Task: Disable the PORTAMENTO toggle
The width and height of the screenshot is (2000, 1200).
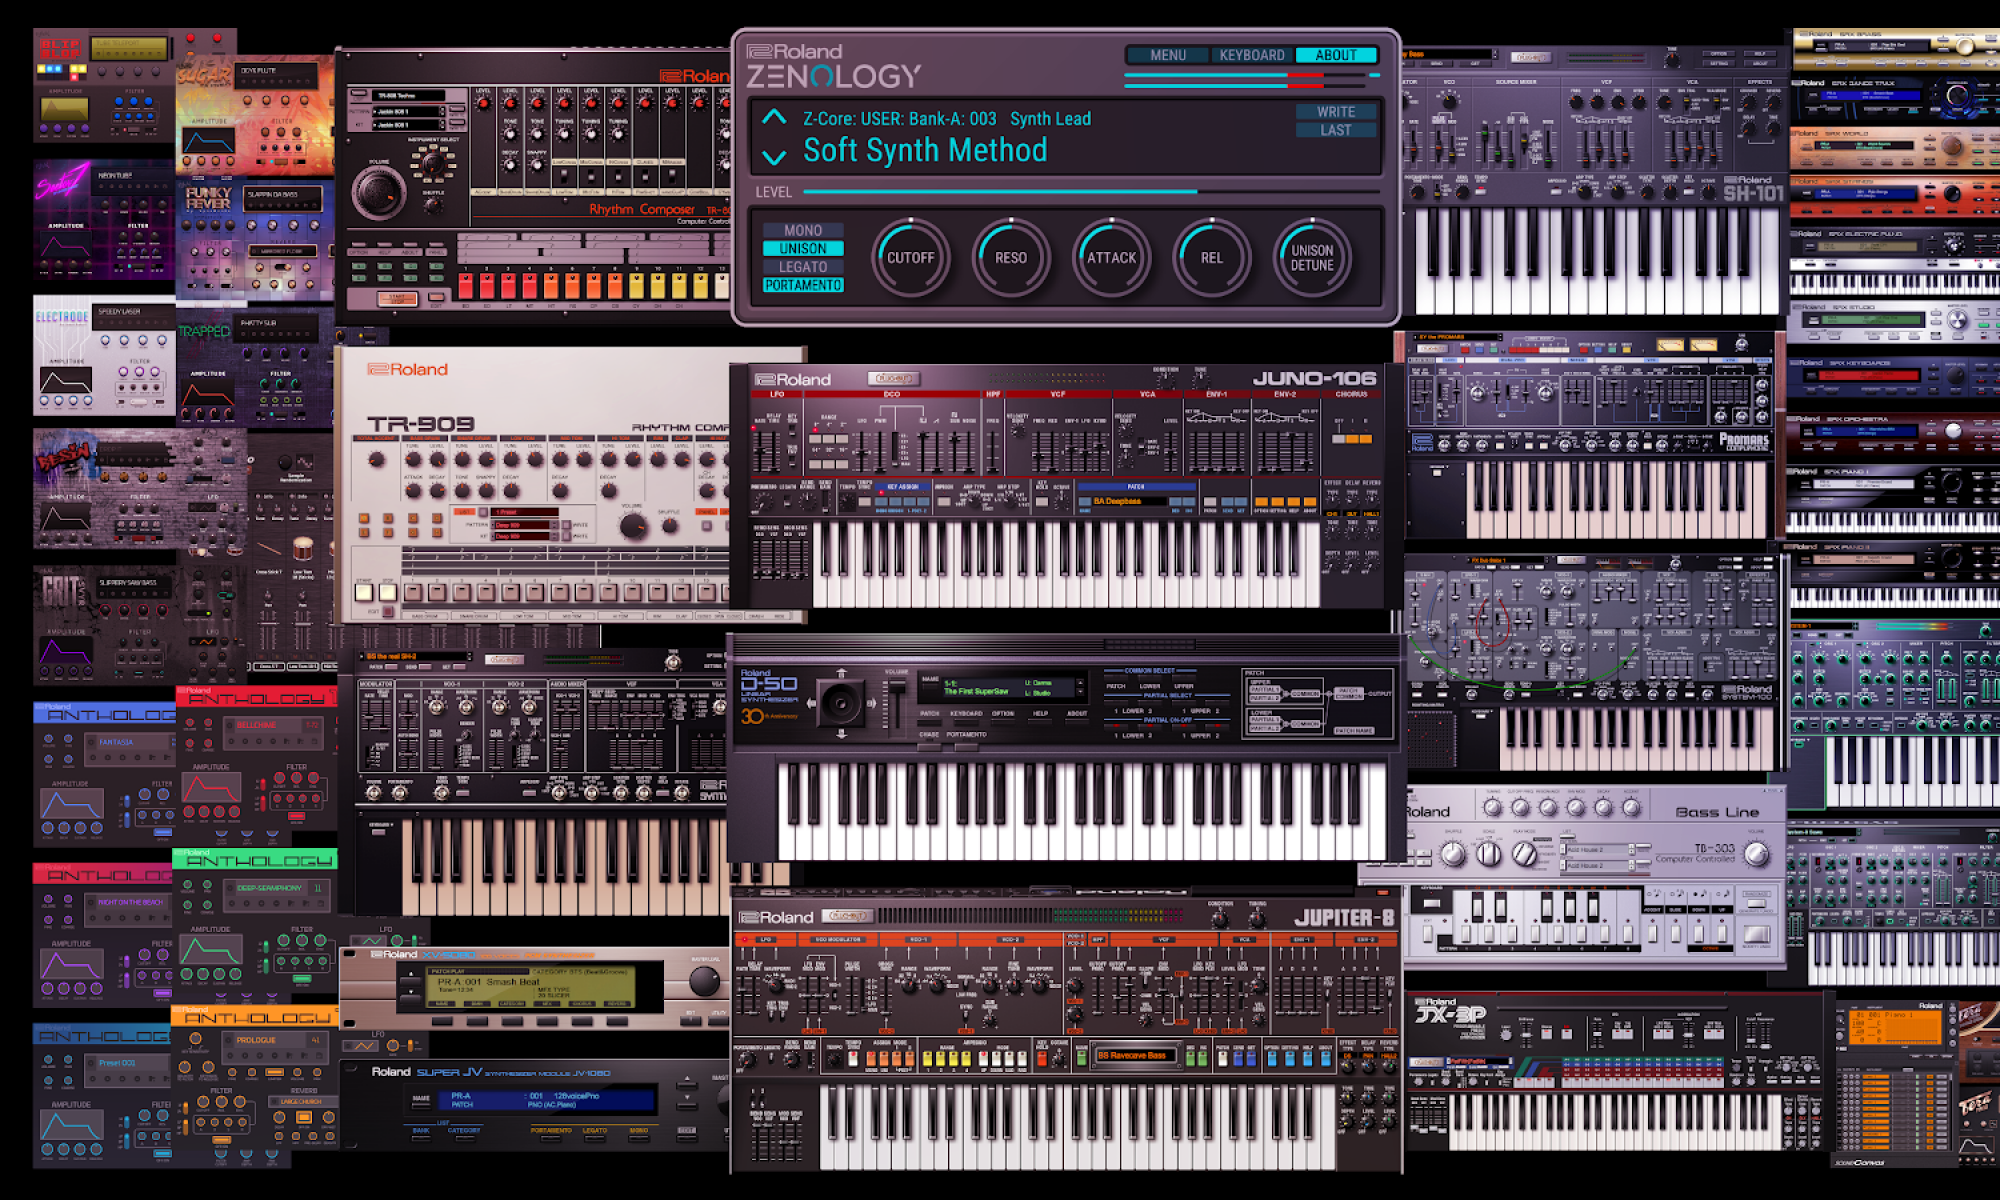Action: coord(803,285)
